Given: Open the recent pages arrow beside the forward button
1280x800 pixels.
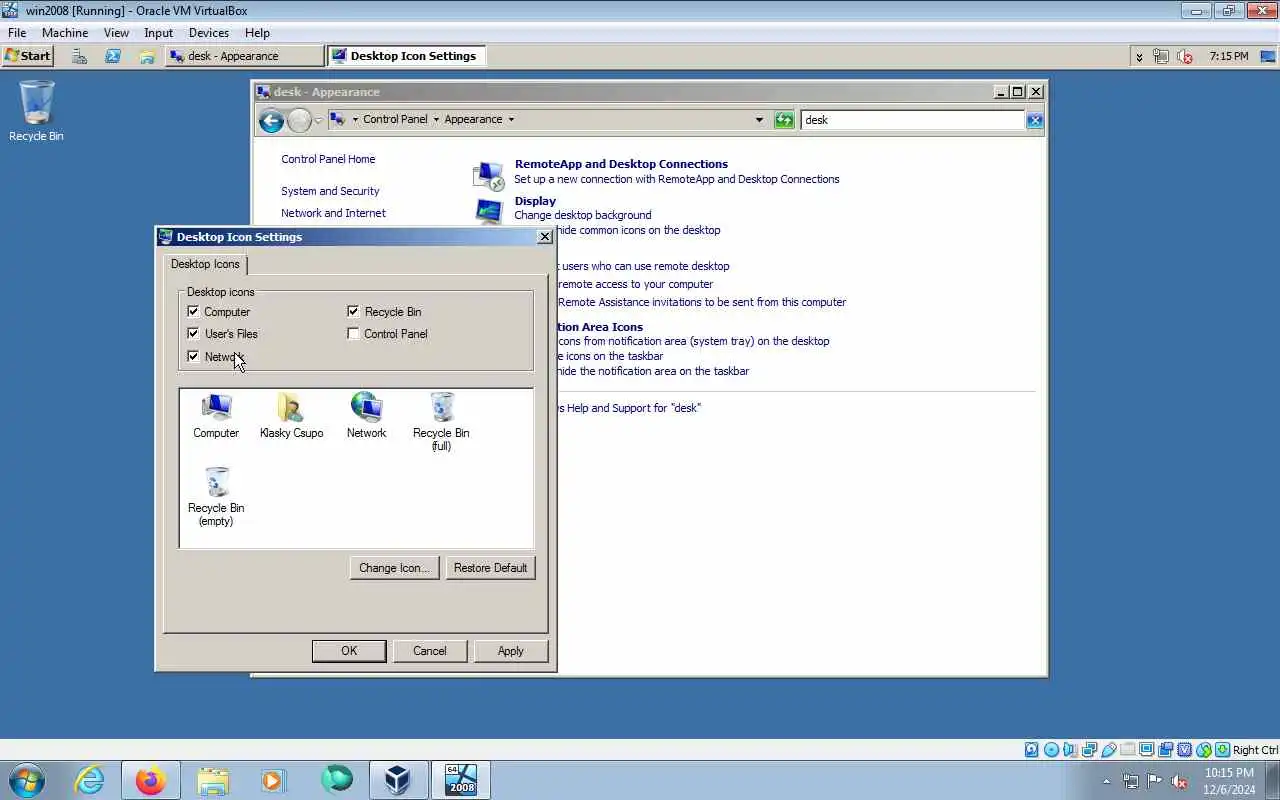Looking at the screenshot, I should (319, 121).
